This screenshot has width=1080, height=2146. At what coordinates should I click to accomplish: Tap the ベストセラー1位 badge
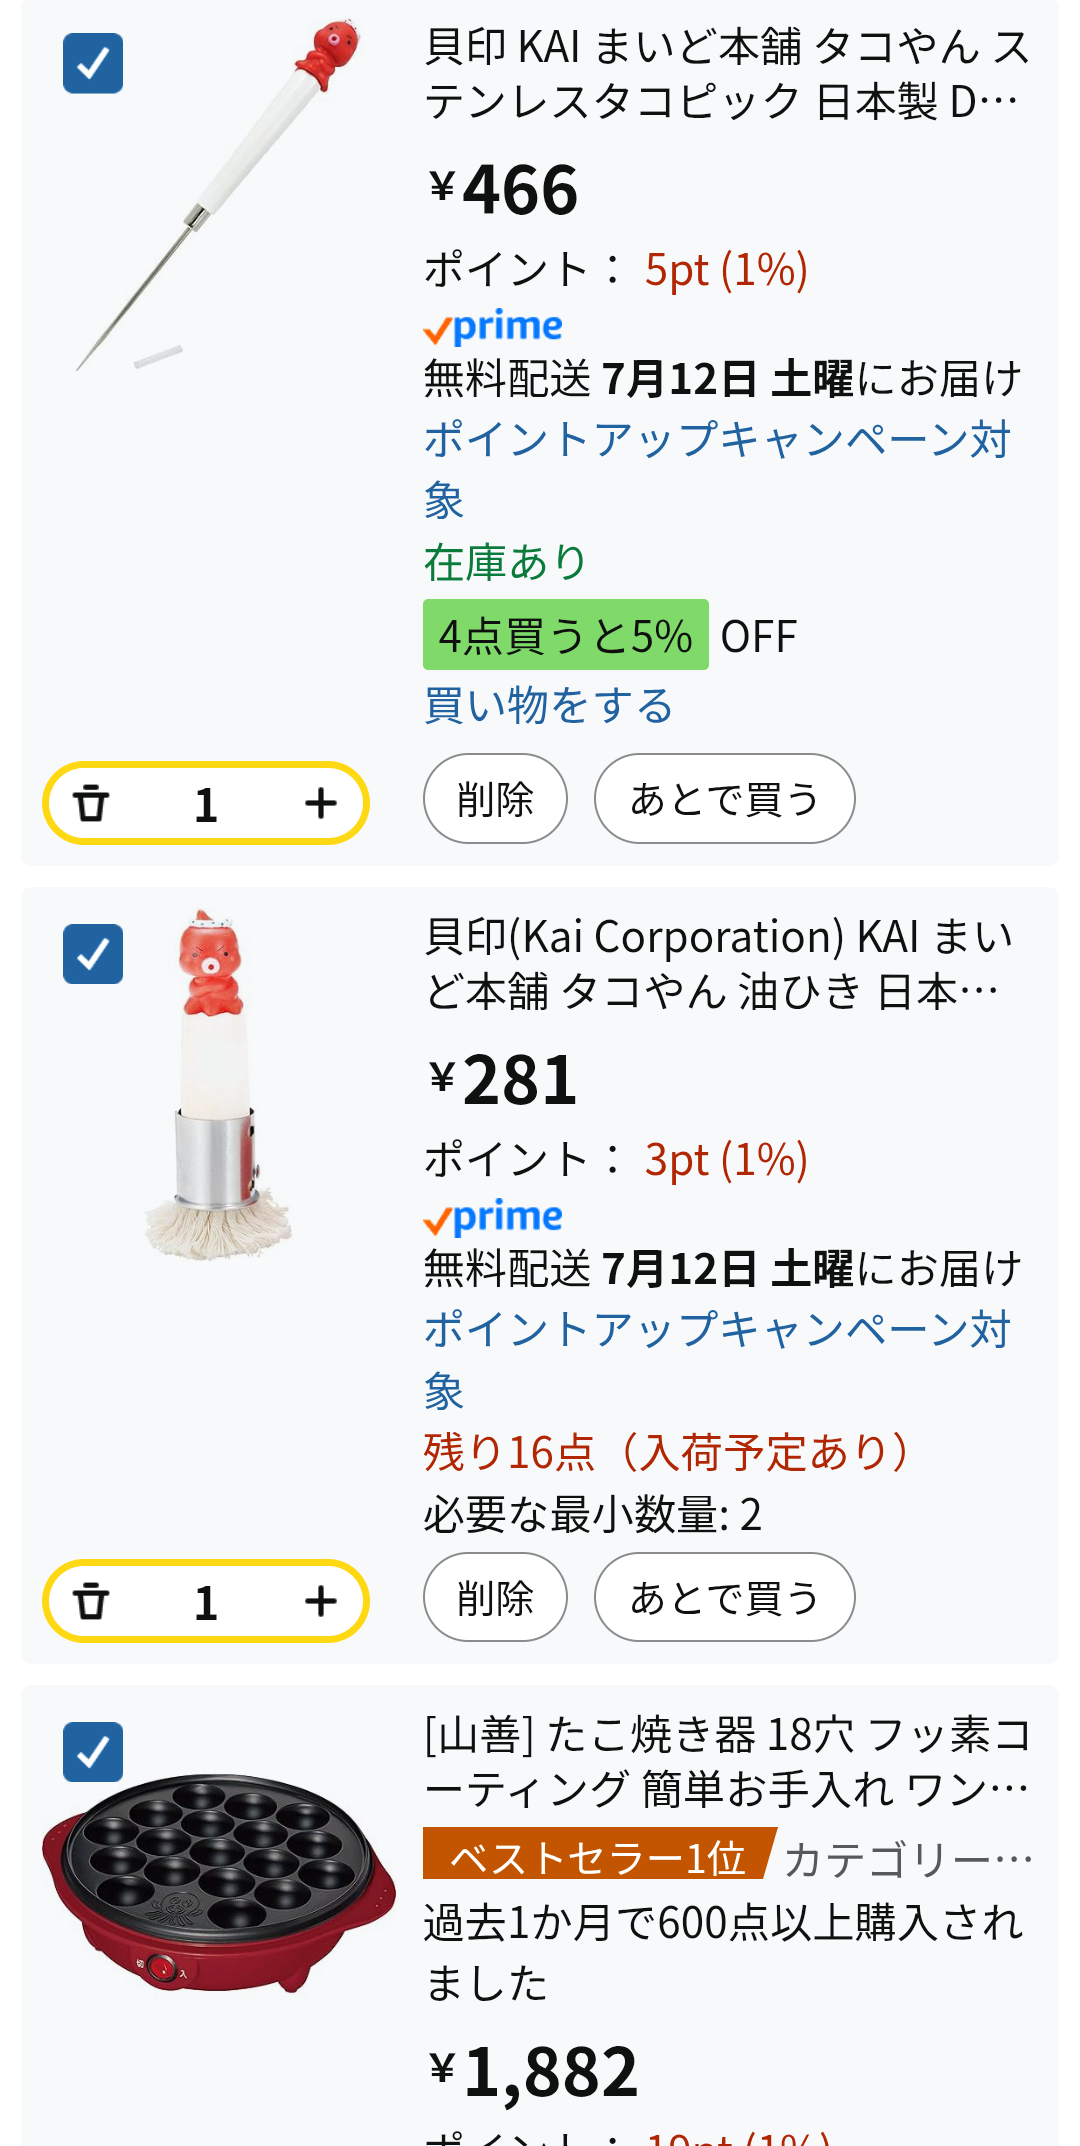click(x=599, y=1857)
